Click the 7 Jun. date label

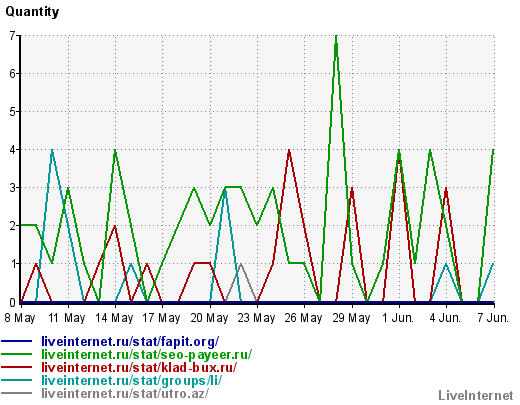point(493,318)
